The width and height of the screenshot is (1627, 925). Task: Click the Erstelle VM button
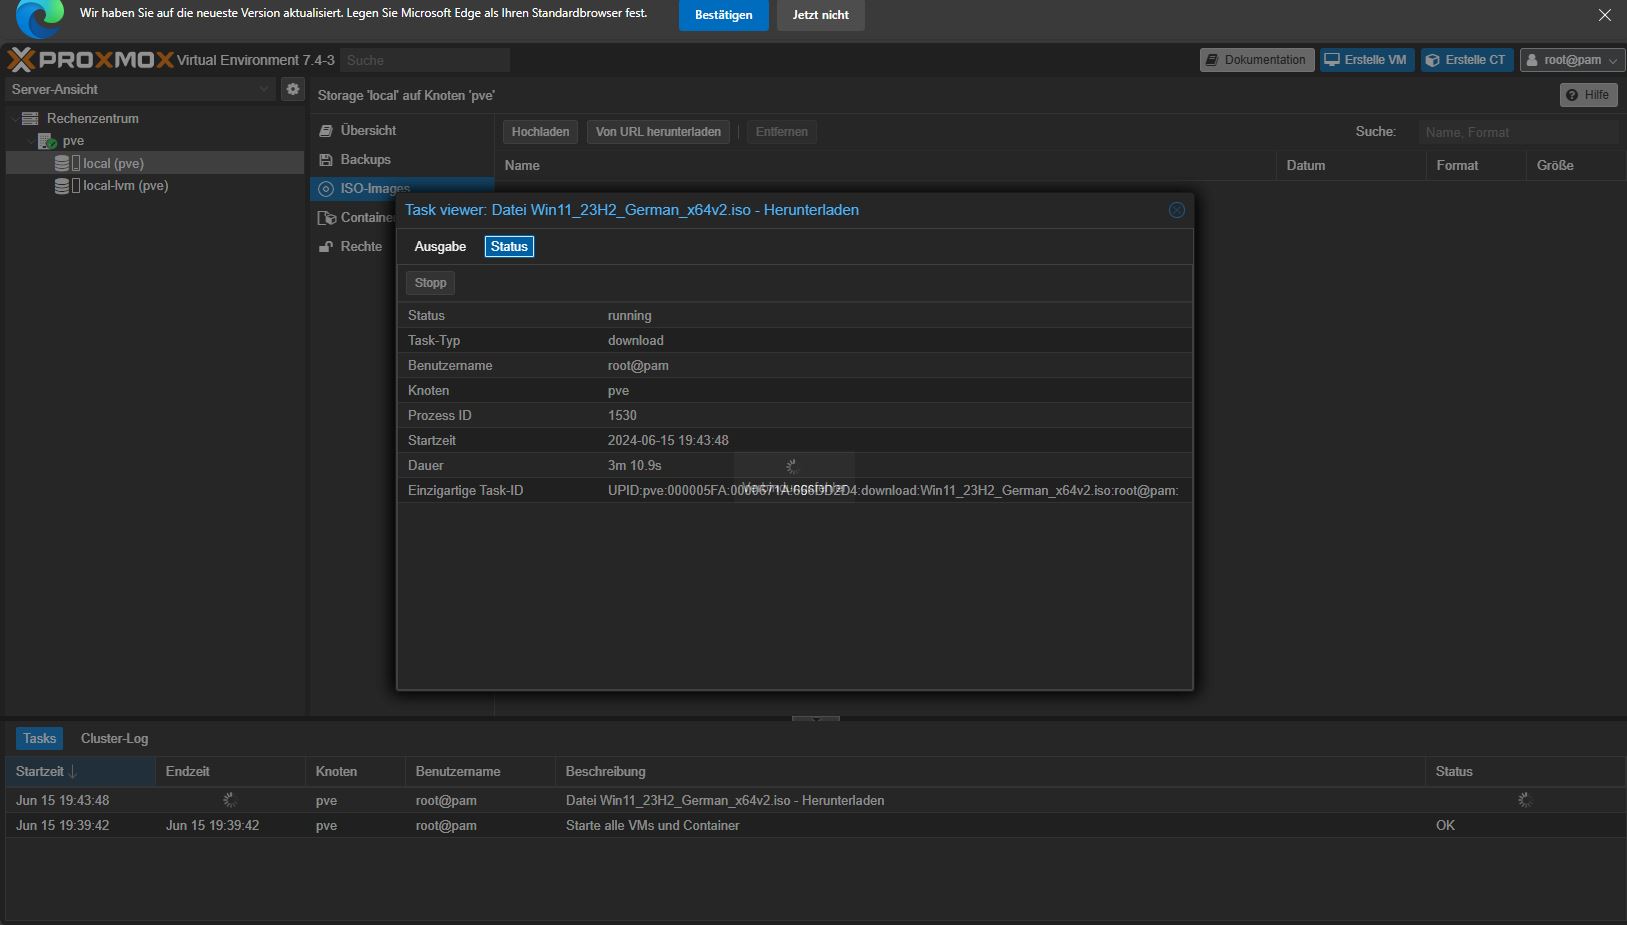coord(1367,60)
